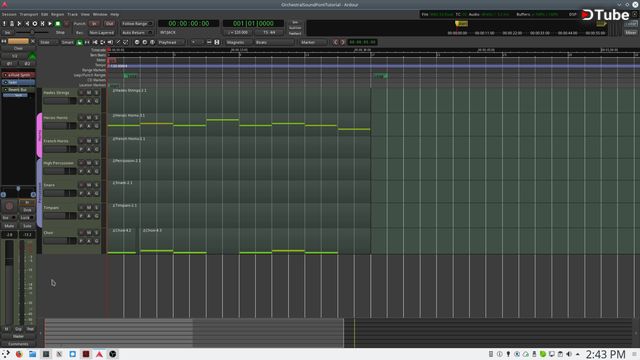Open the Session menu
Viewport: 640px width, 360px height.
(x=9, y=14)
